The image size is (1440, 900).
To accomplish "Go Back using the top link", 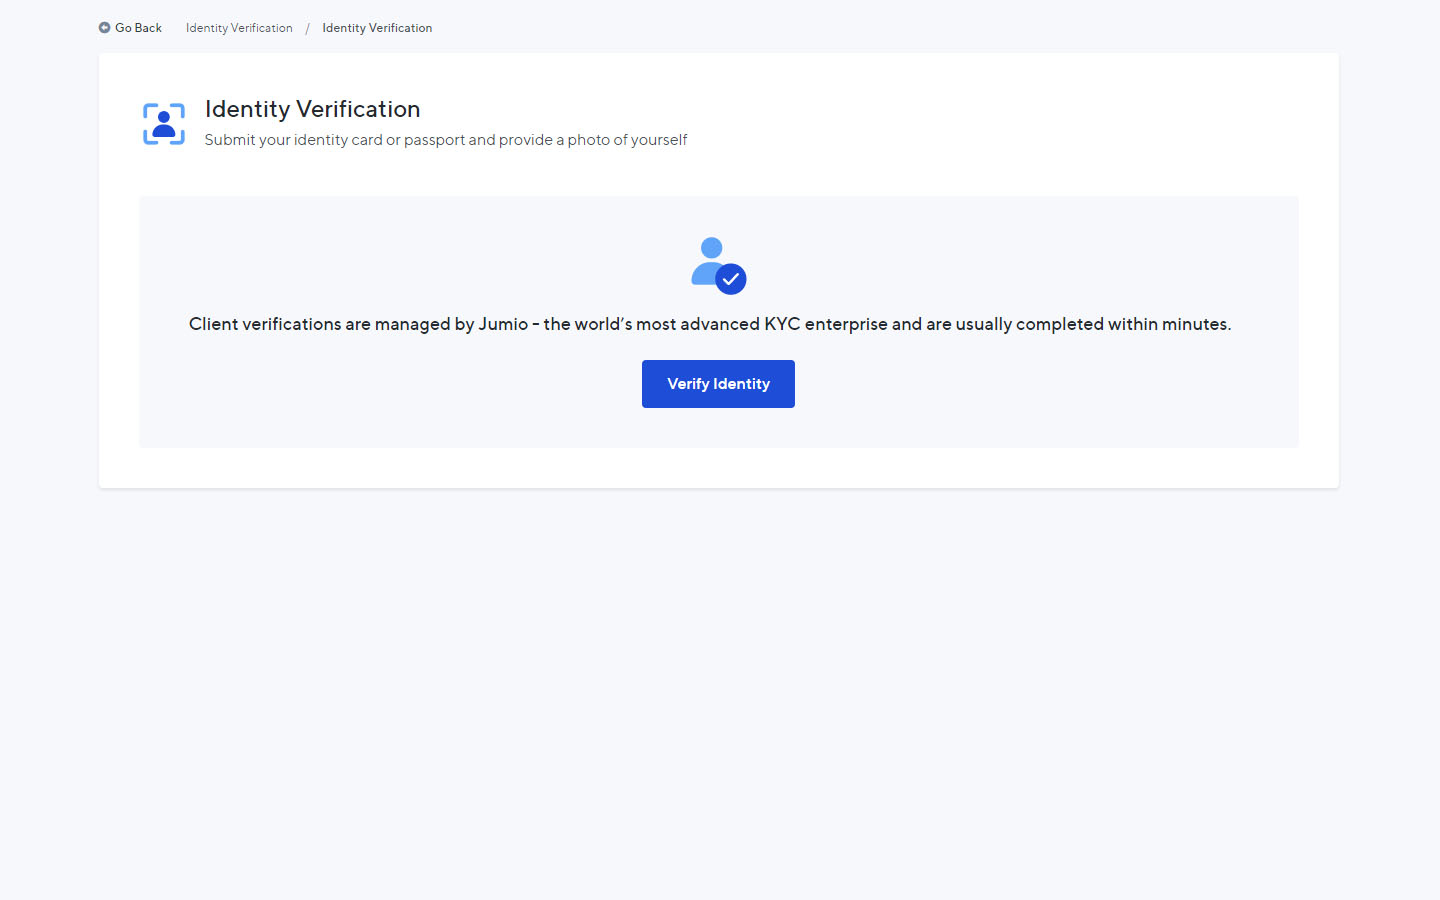I will click(130, 28).
